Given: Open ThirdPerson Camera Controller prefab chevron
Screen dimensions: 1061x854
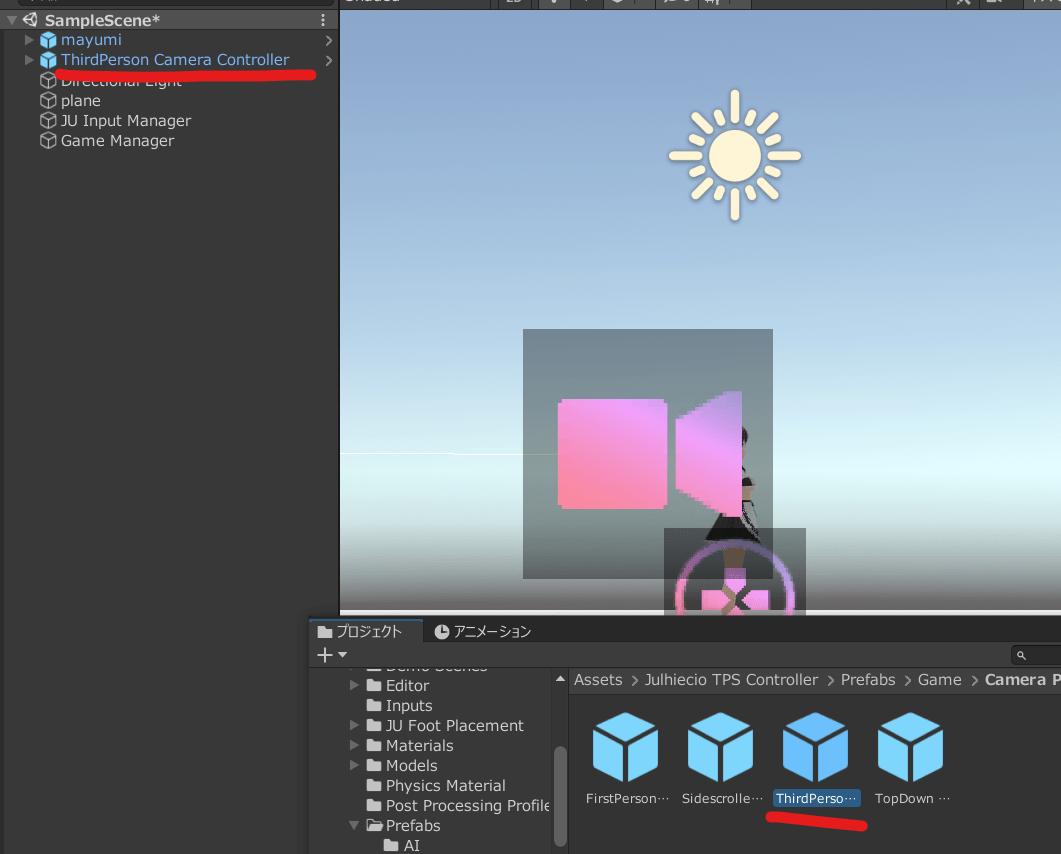Looking at the screenshot, I should pyautogui.click(x=329, y=60).
